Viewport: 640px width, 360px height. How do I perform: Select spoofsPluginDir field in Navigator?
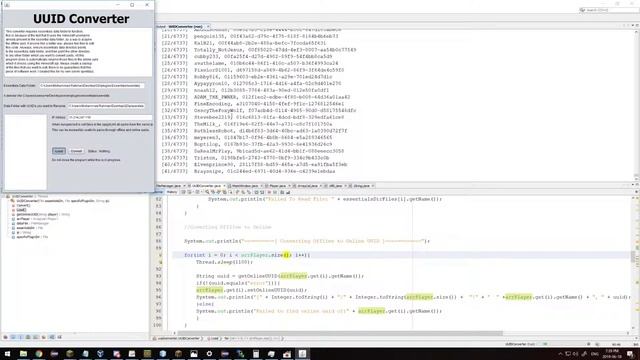click(30, 237)
